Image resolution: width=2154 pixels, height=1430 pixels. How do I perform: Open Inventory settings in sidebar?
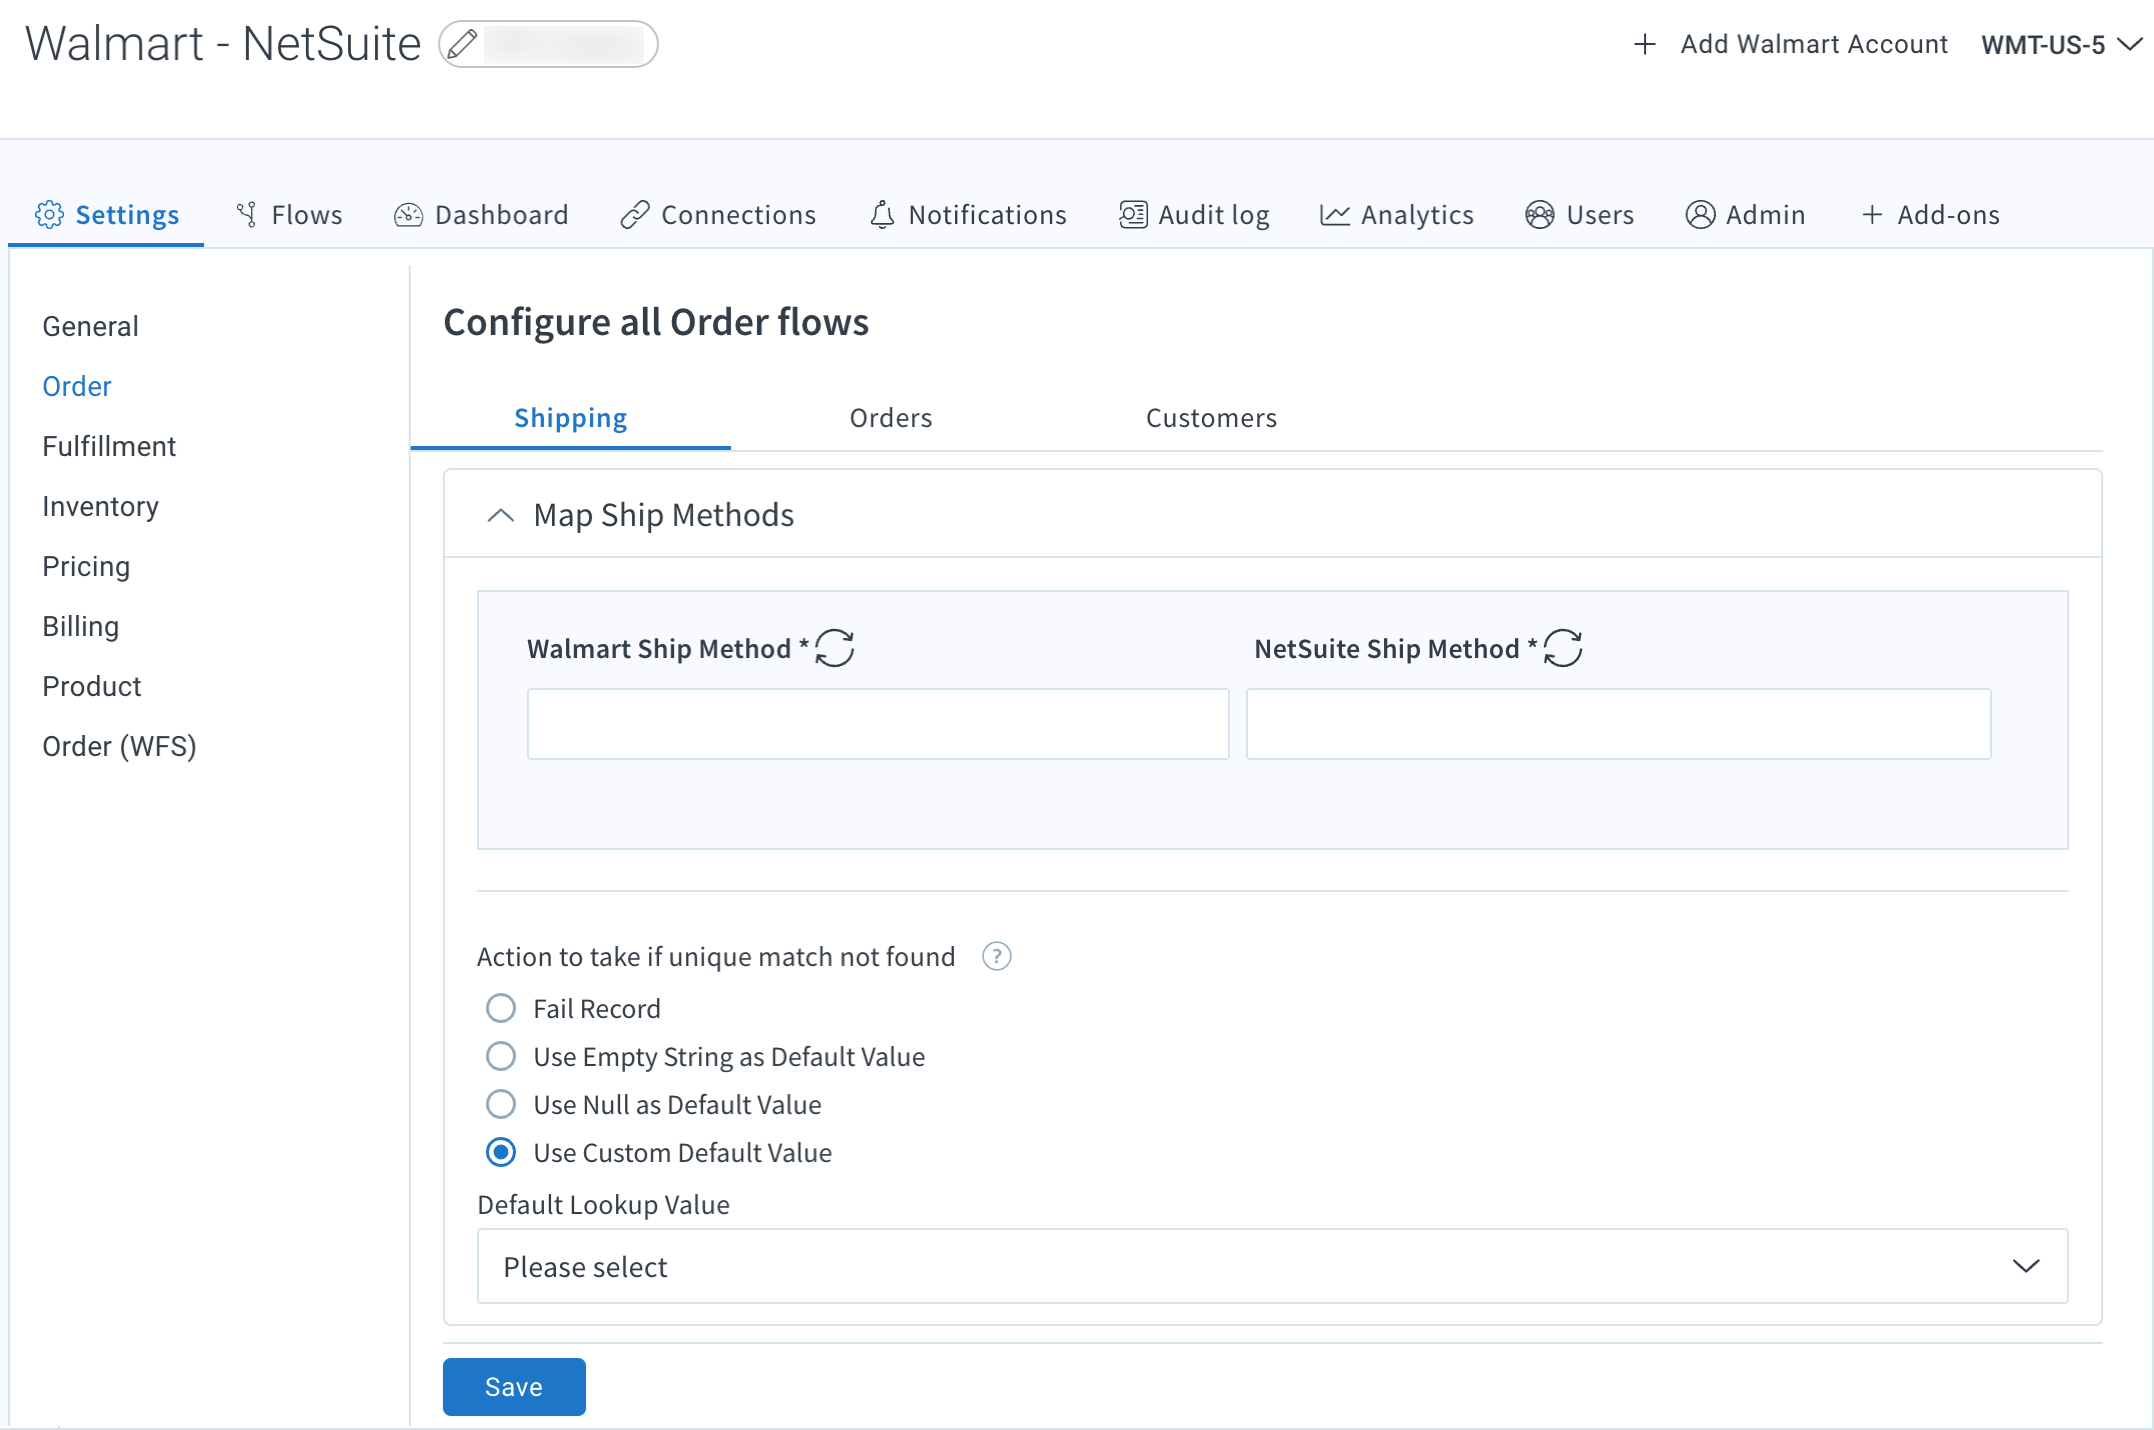(100, 506)
